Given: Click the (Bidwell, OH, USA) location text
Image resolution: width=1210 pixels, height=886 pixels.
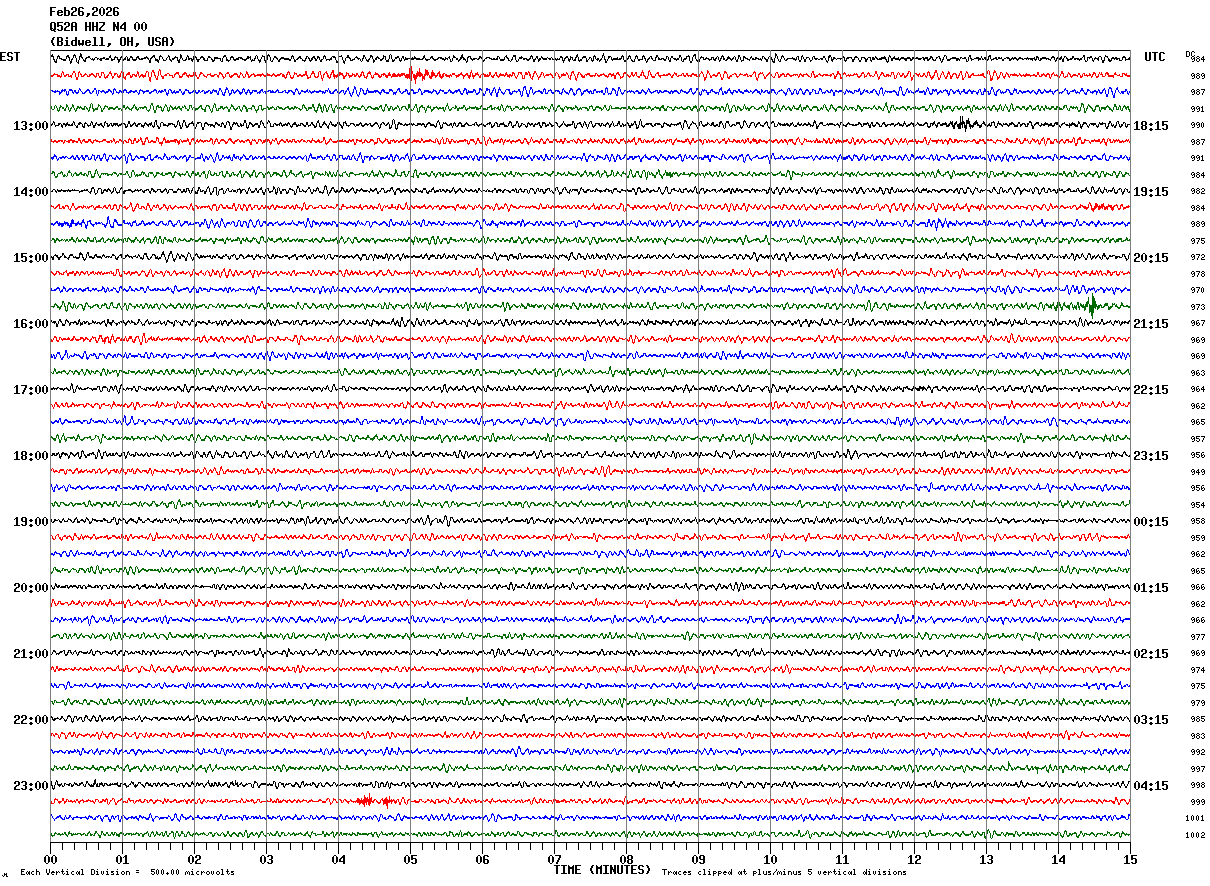Looking at the screenshot, I should click(x=112, y=42).
